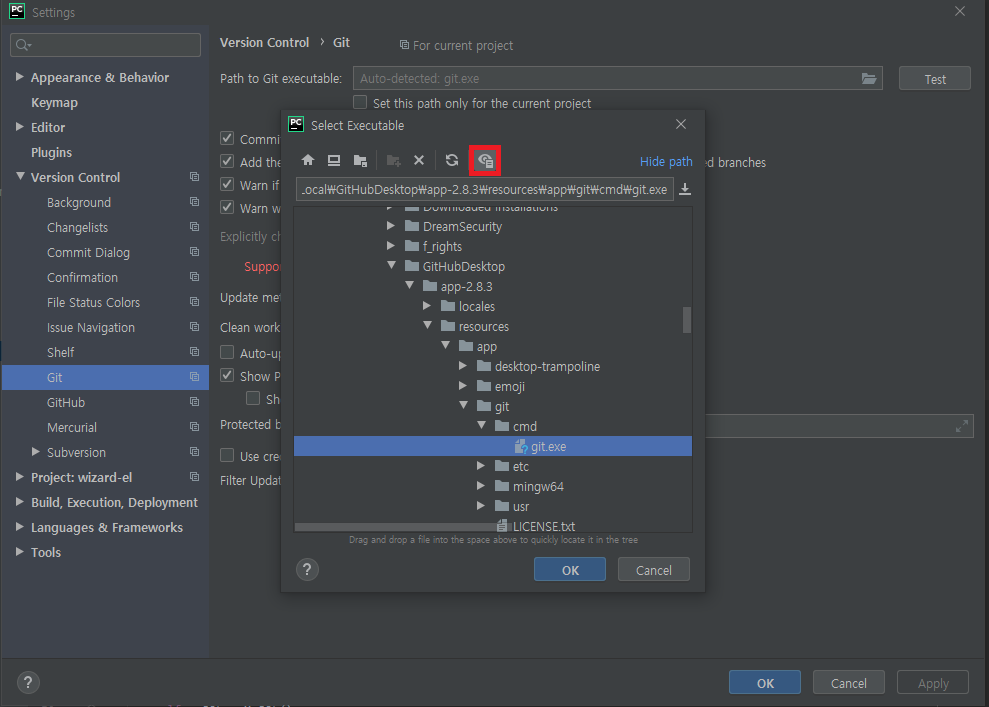Expand the mingw64 folder
Image resolution: width=989 pixels, height=707 pixels.
click(x=481, y=486)
